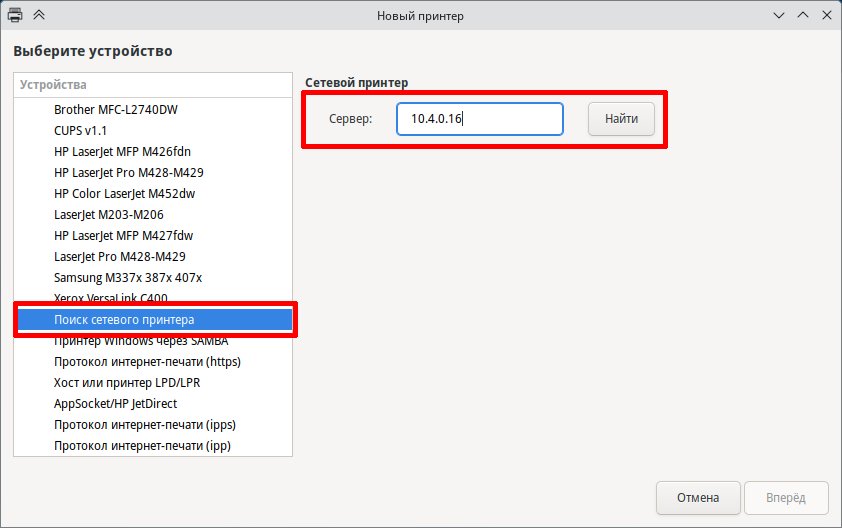842x528 pixels.
Task: Select CUPS v1.1 in device list
Action: tap(80, 131)
